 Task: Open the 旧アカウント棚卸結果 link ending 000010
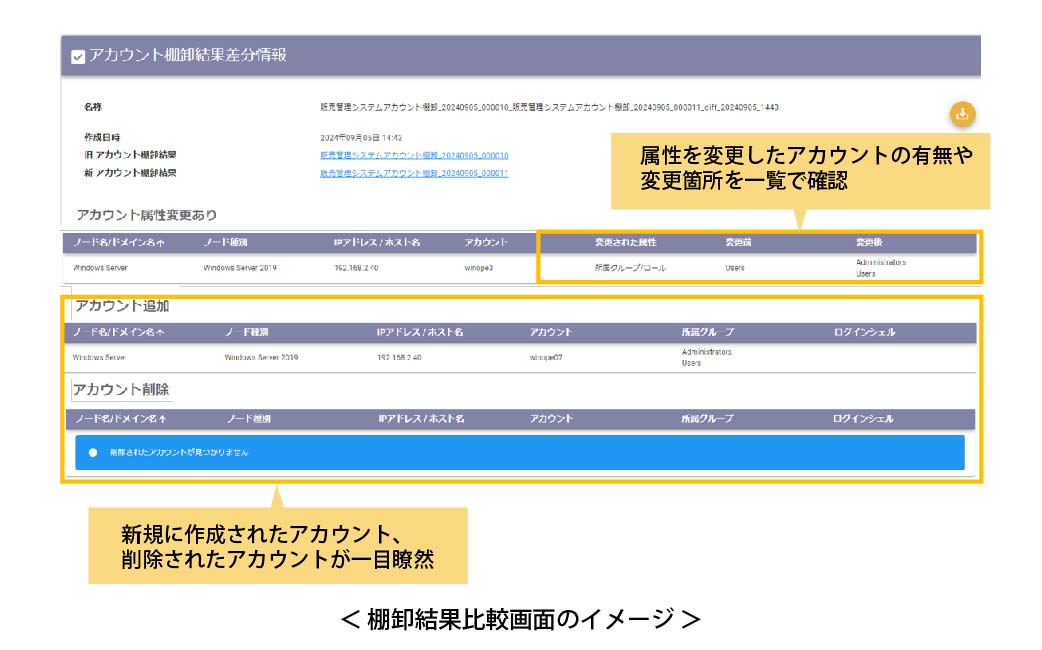point(414,156)
